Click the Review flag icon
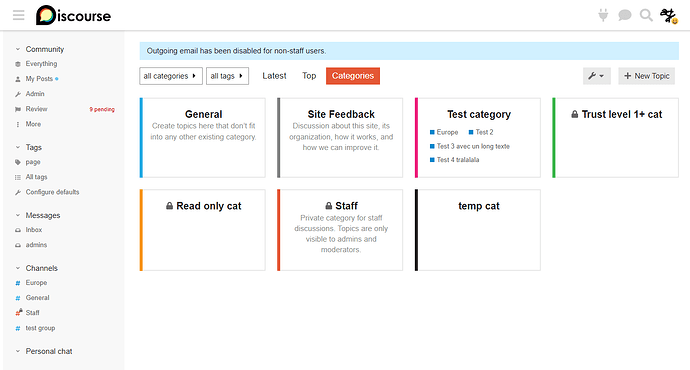This screenshot has height=370, width=690. tap(18, 109)
